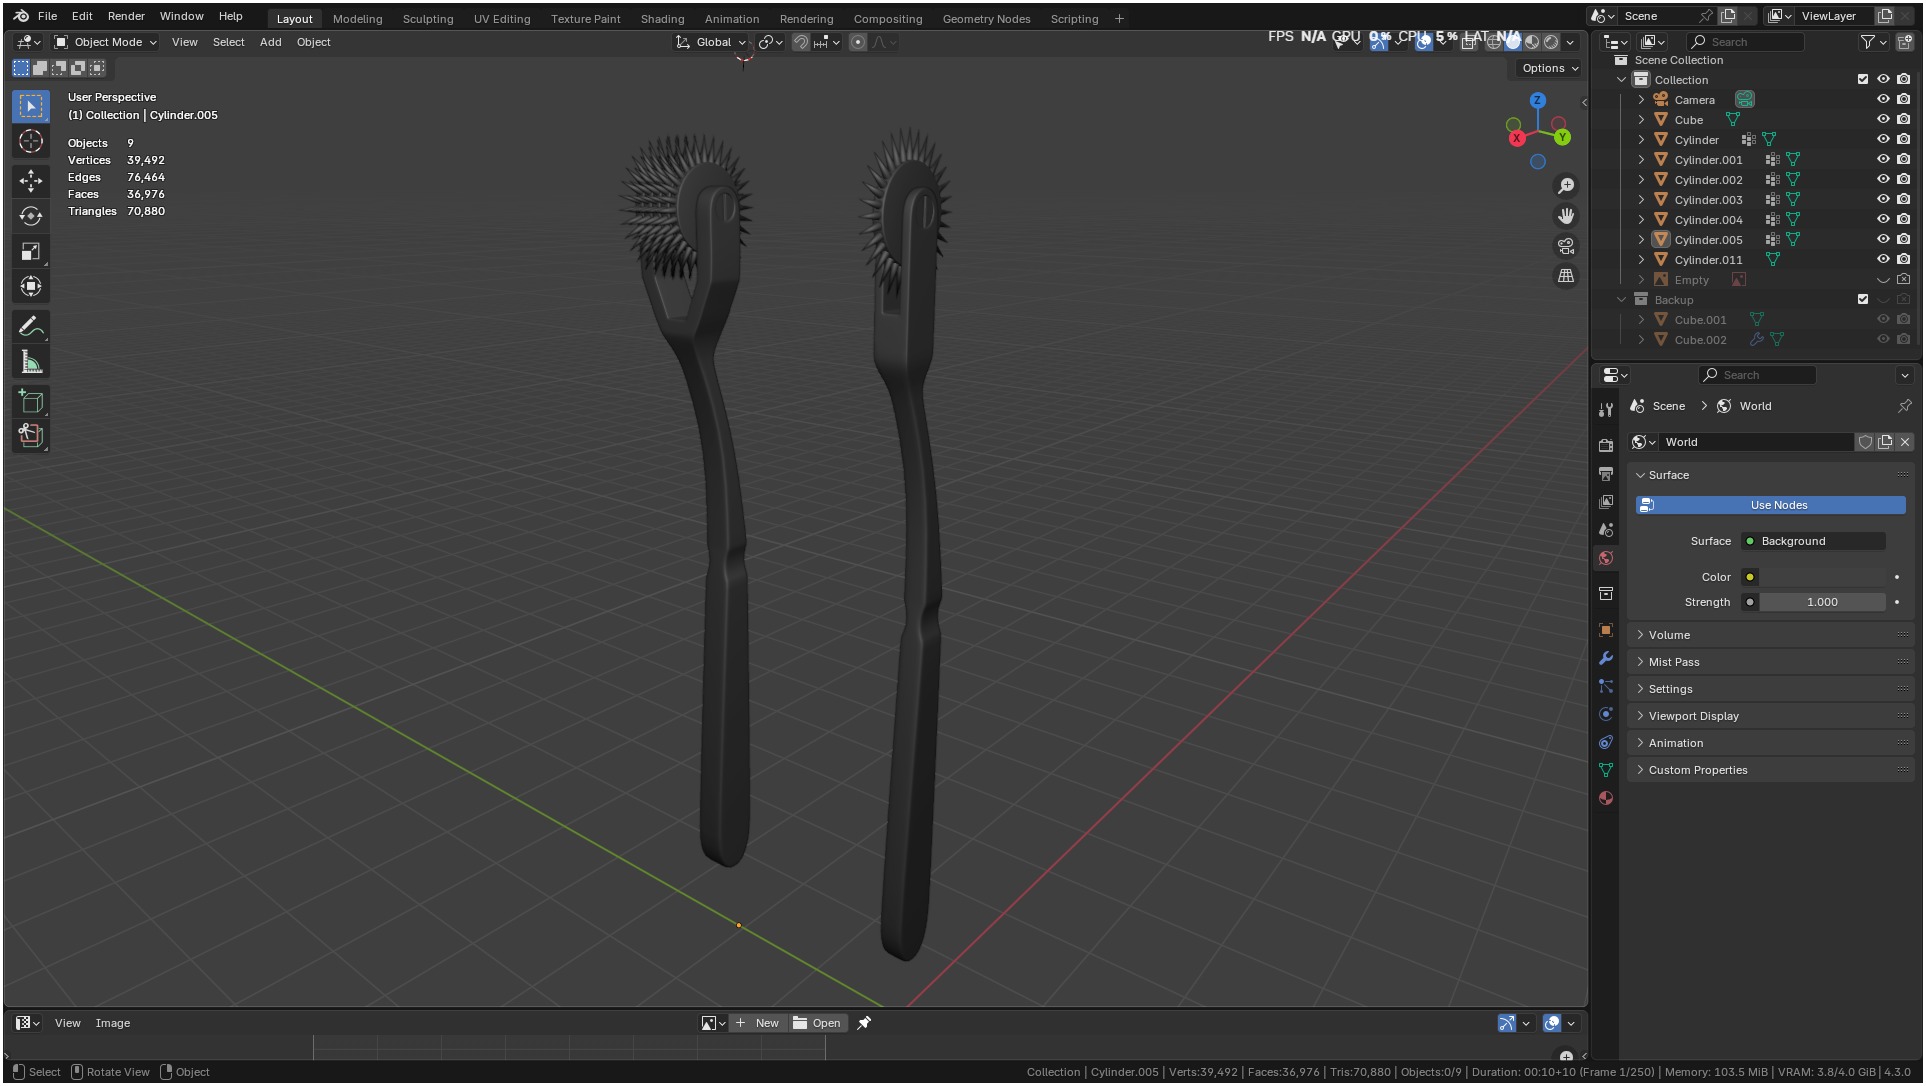Select the 3D Cursor tool

tap(31, 142)
